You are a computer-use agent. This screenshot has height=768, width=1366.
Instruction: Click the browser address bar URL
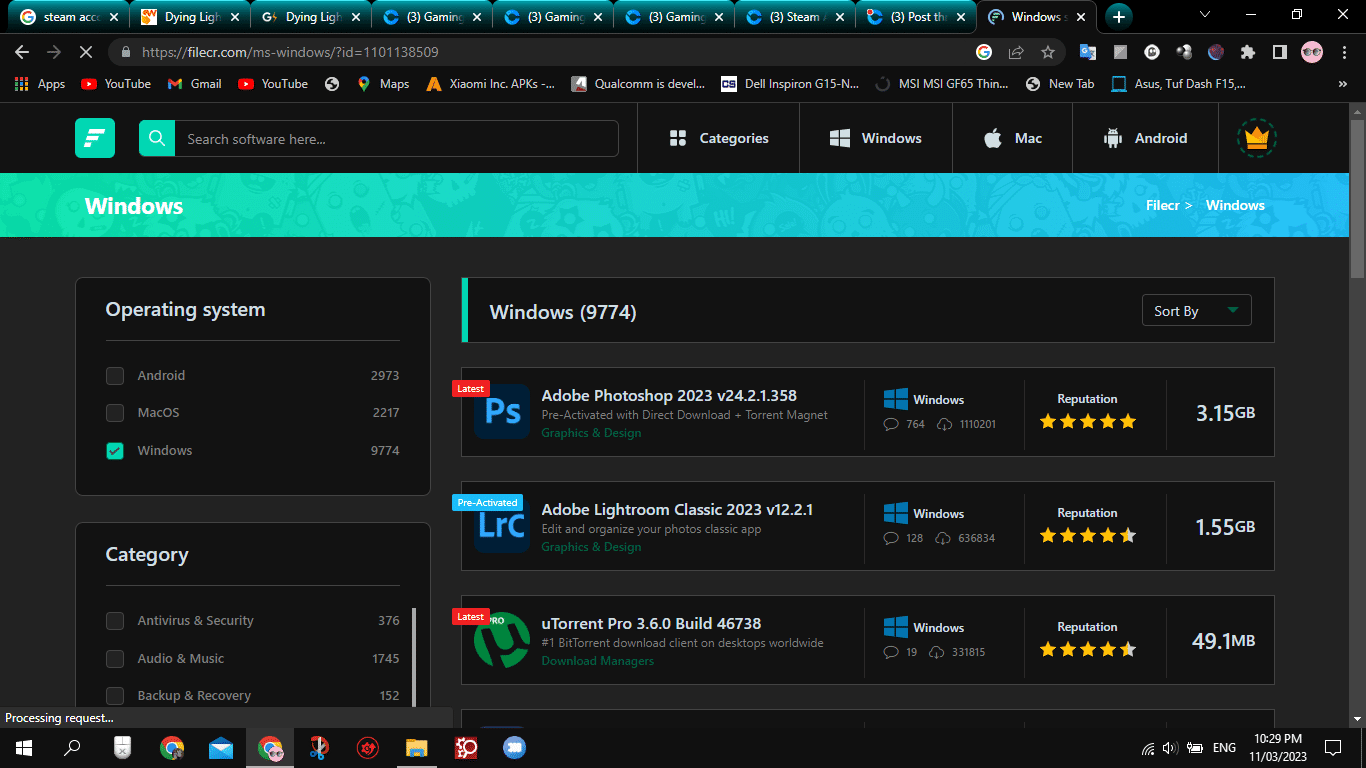tap(290, 52)
